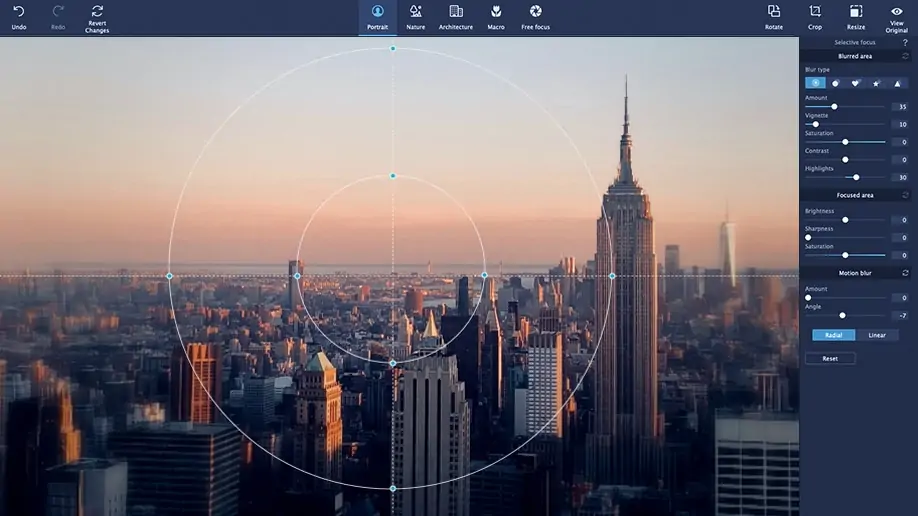The image size is (918, 516).
Task: Click the Brightness value field
Action: pyautogui.click(x=900, y=220)
